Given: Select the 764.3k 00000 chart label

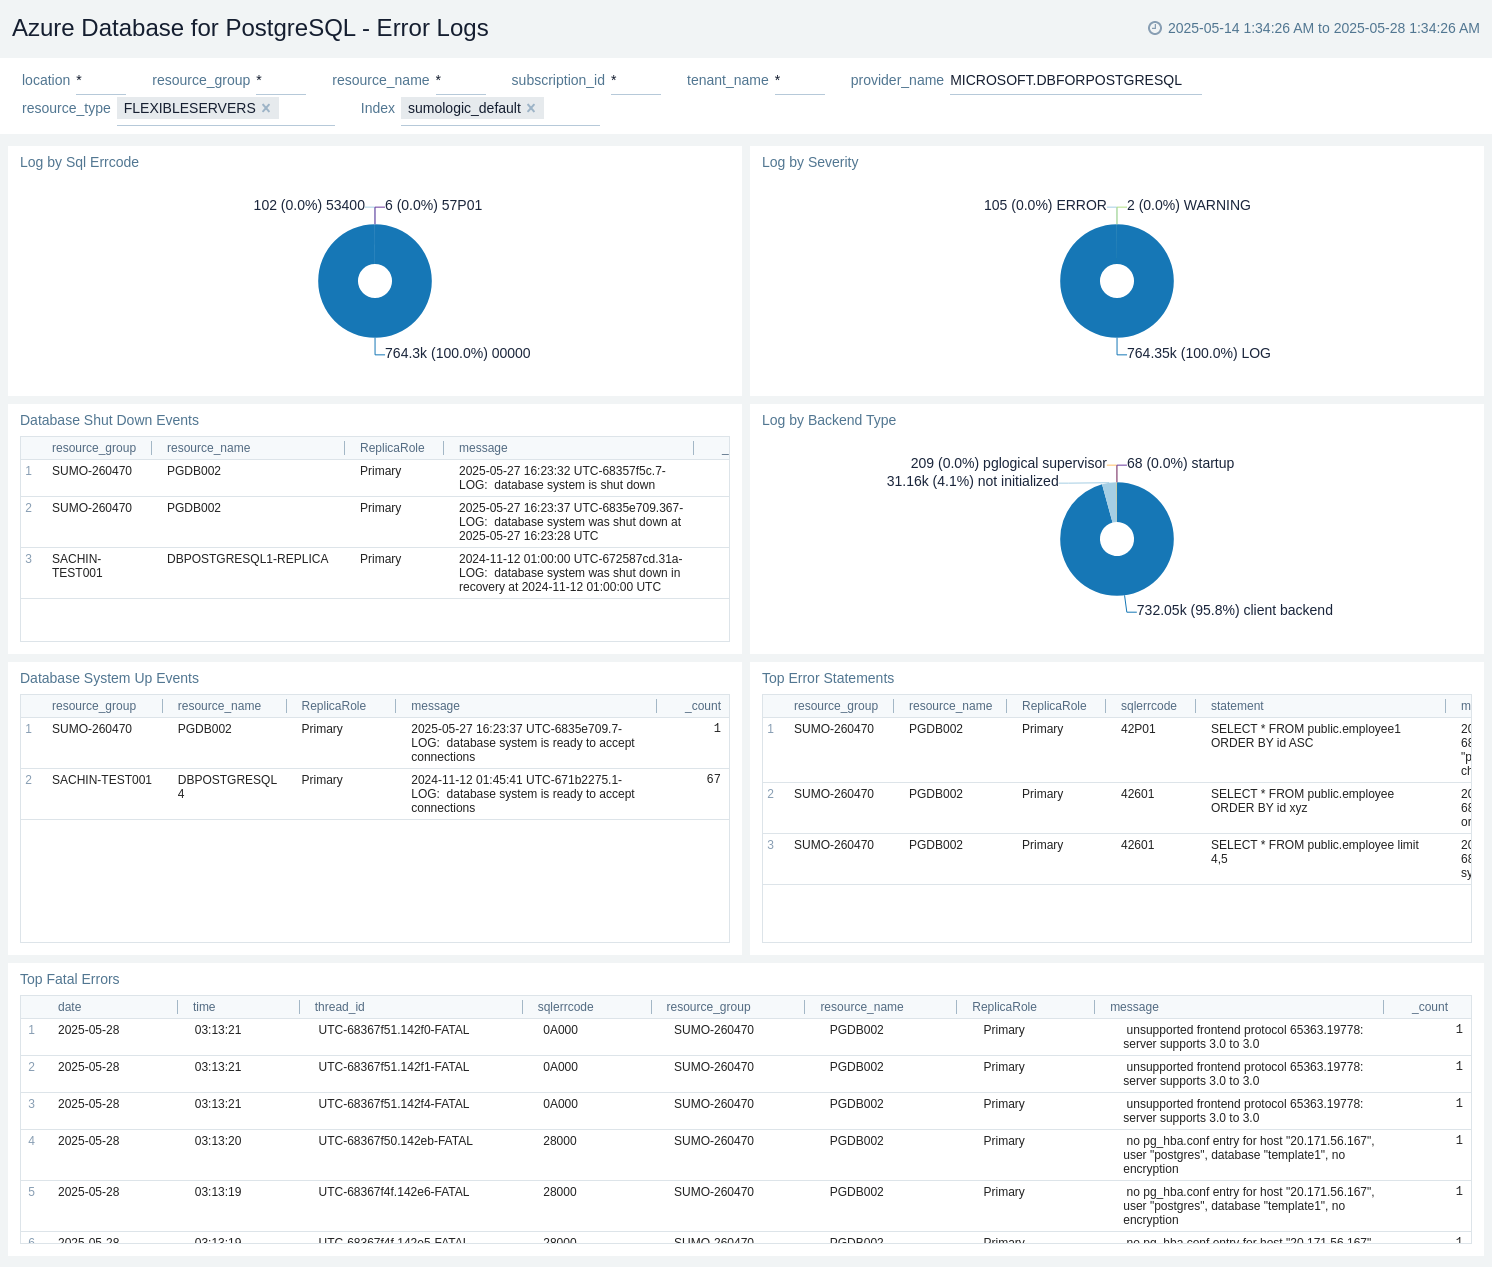Looking at the screenshot, I should (x=457, y=353).
